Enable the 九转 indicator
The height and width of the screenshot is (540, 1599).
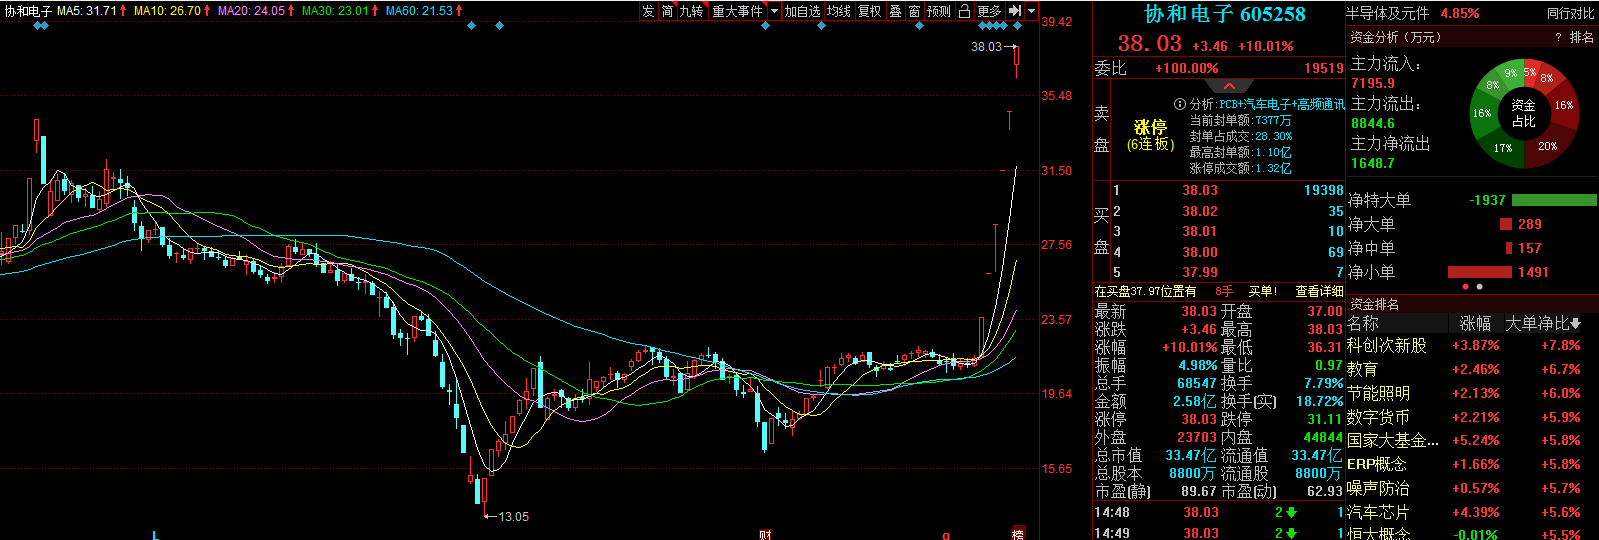click(x=692, y=11)
